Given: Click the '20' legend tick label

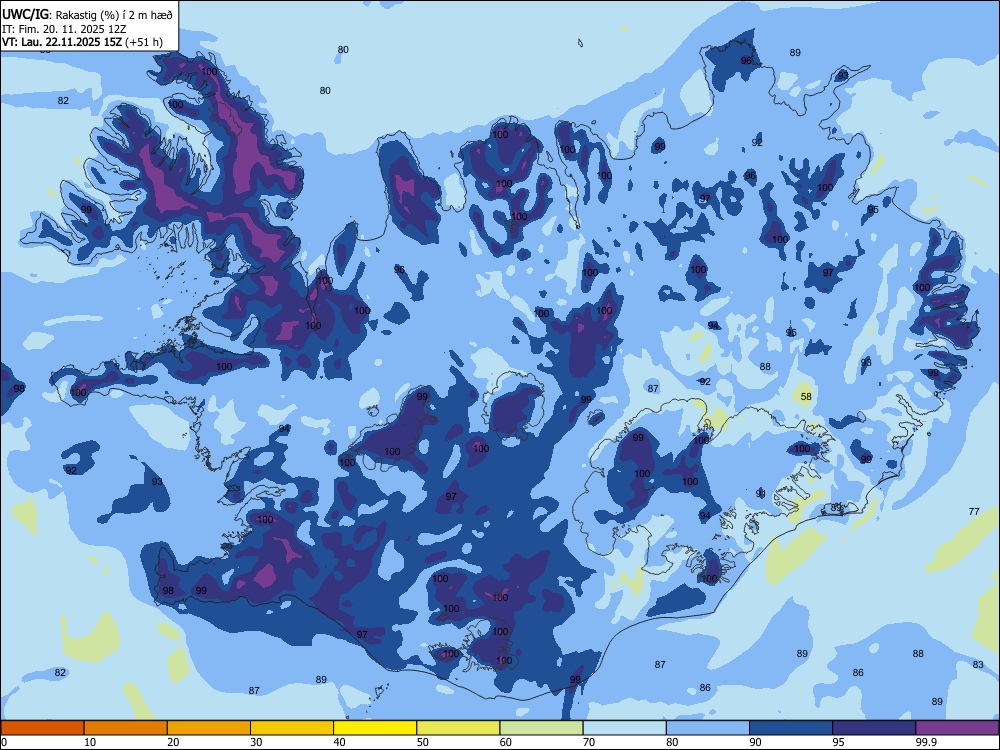Looking at the screenshot, I should pyautogui.click(x=173, y=742).
